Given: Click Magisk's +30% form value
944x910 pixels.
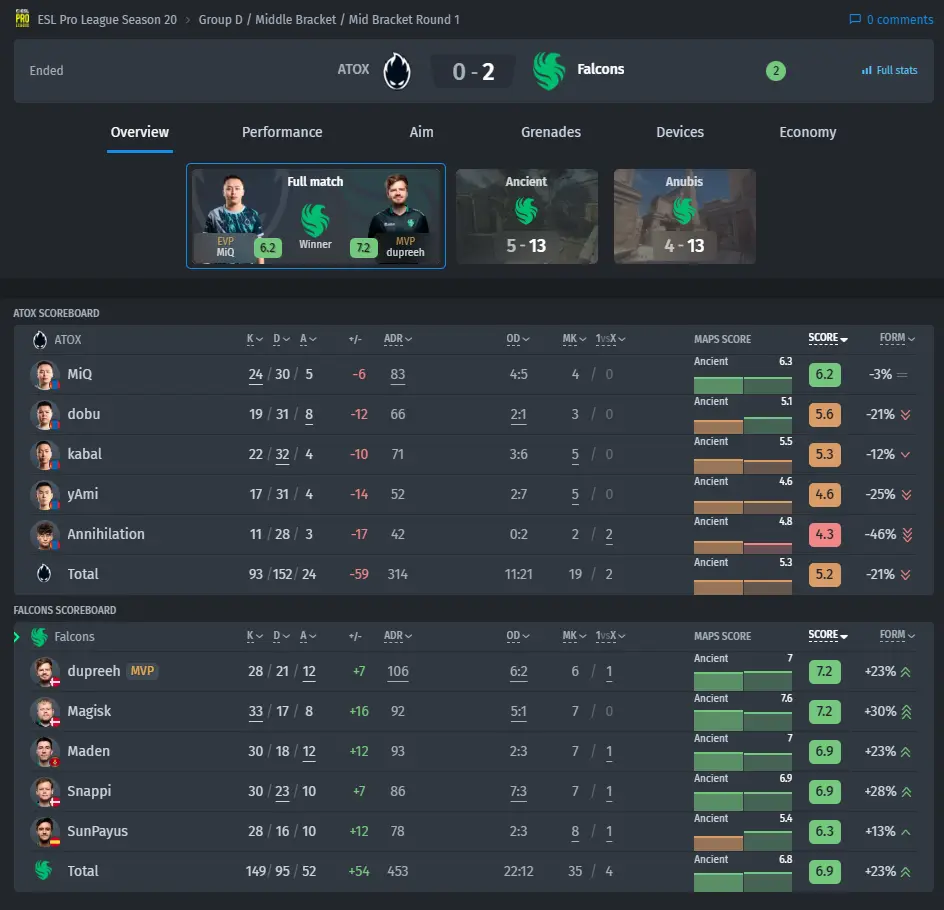Looking at the screenshot, I should [x=880, y=711].
